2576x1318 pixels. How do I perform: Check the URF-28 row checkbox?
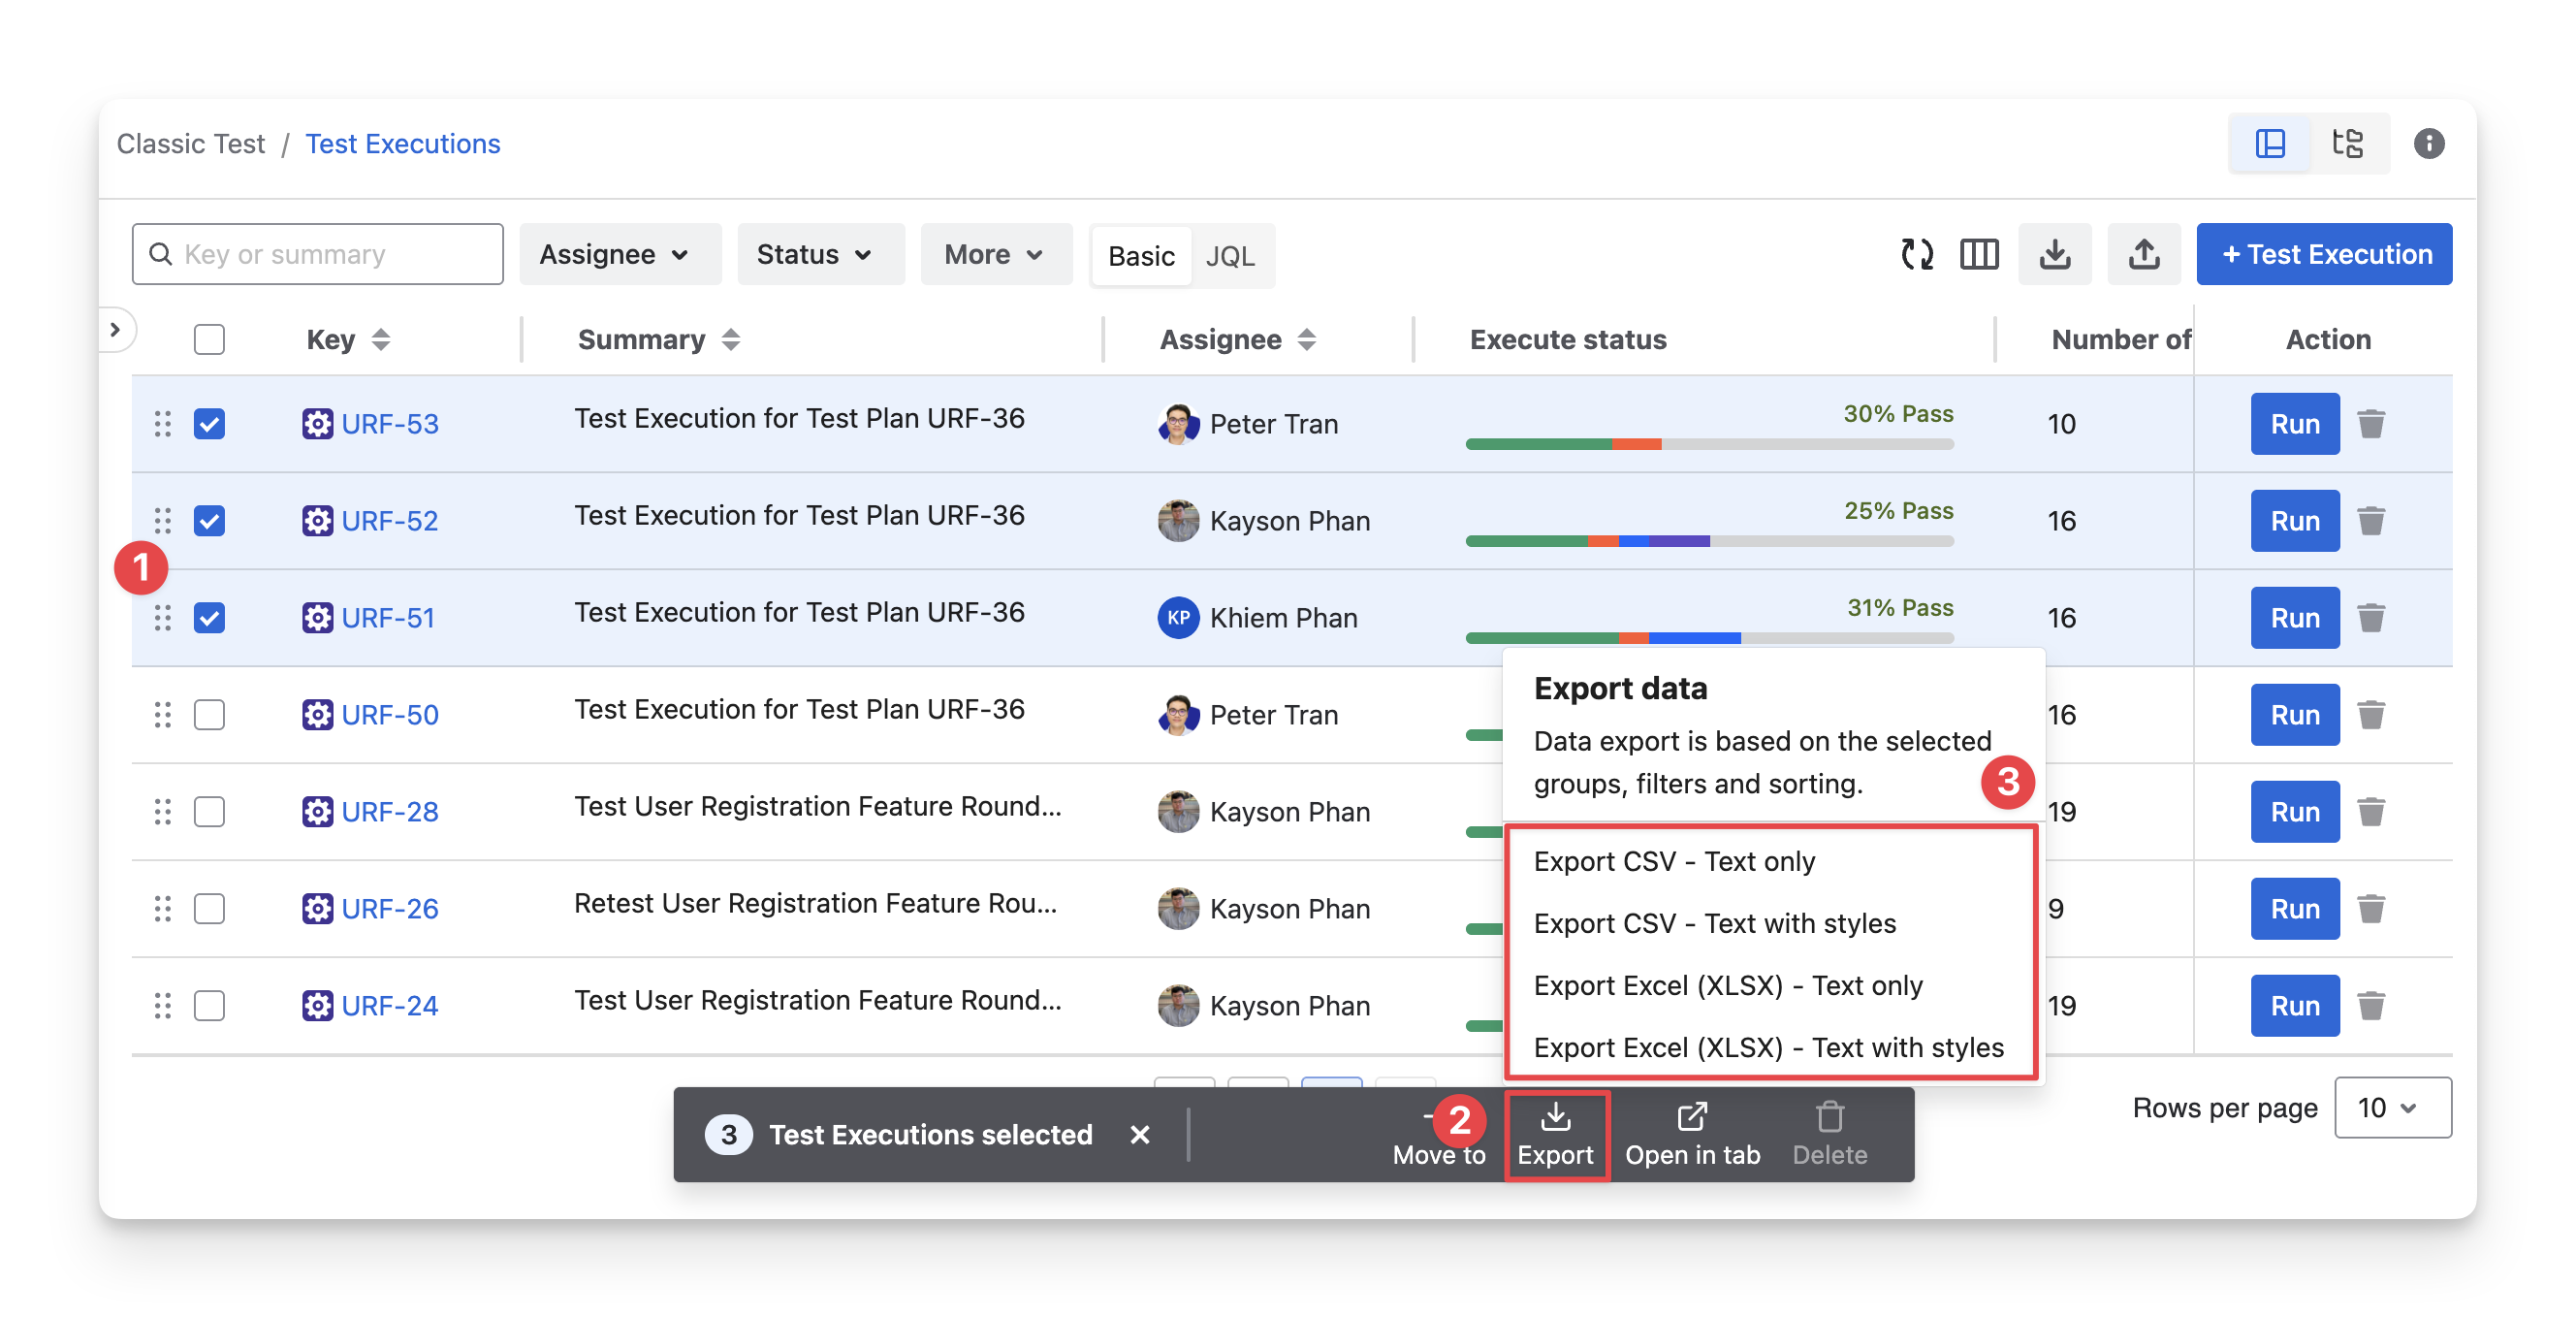tap(209, 812)
